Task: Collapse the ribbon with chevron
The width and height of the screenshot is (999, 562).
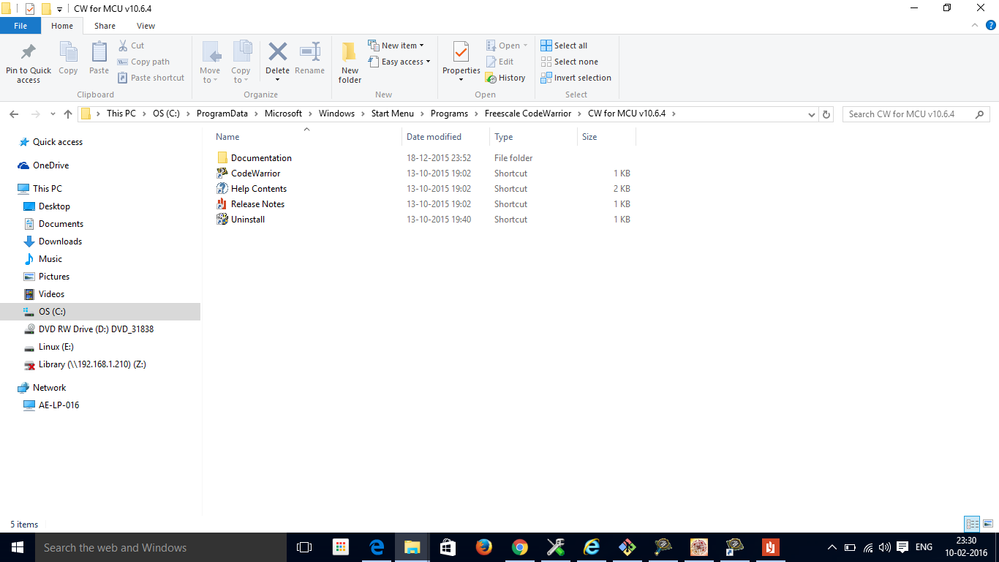Action: (x=975, y=25)
